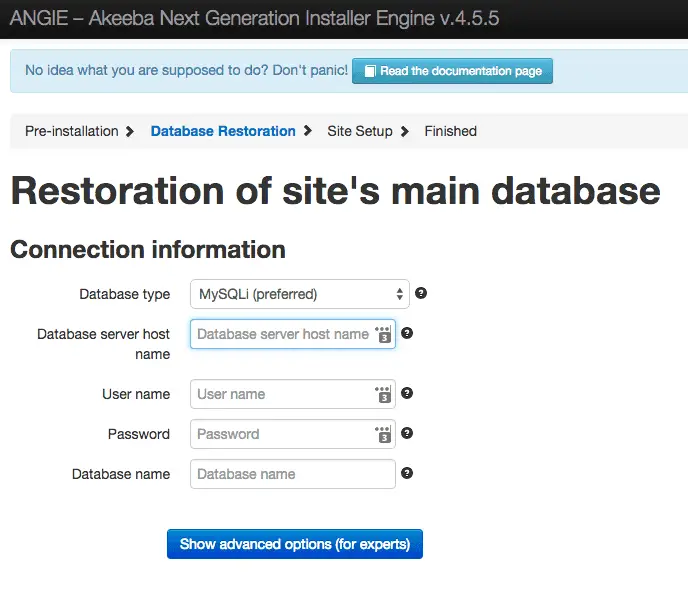Click the 'Database server host name' label
The height and width of the screenshot is (592, 688).
click(104, 344)
